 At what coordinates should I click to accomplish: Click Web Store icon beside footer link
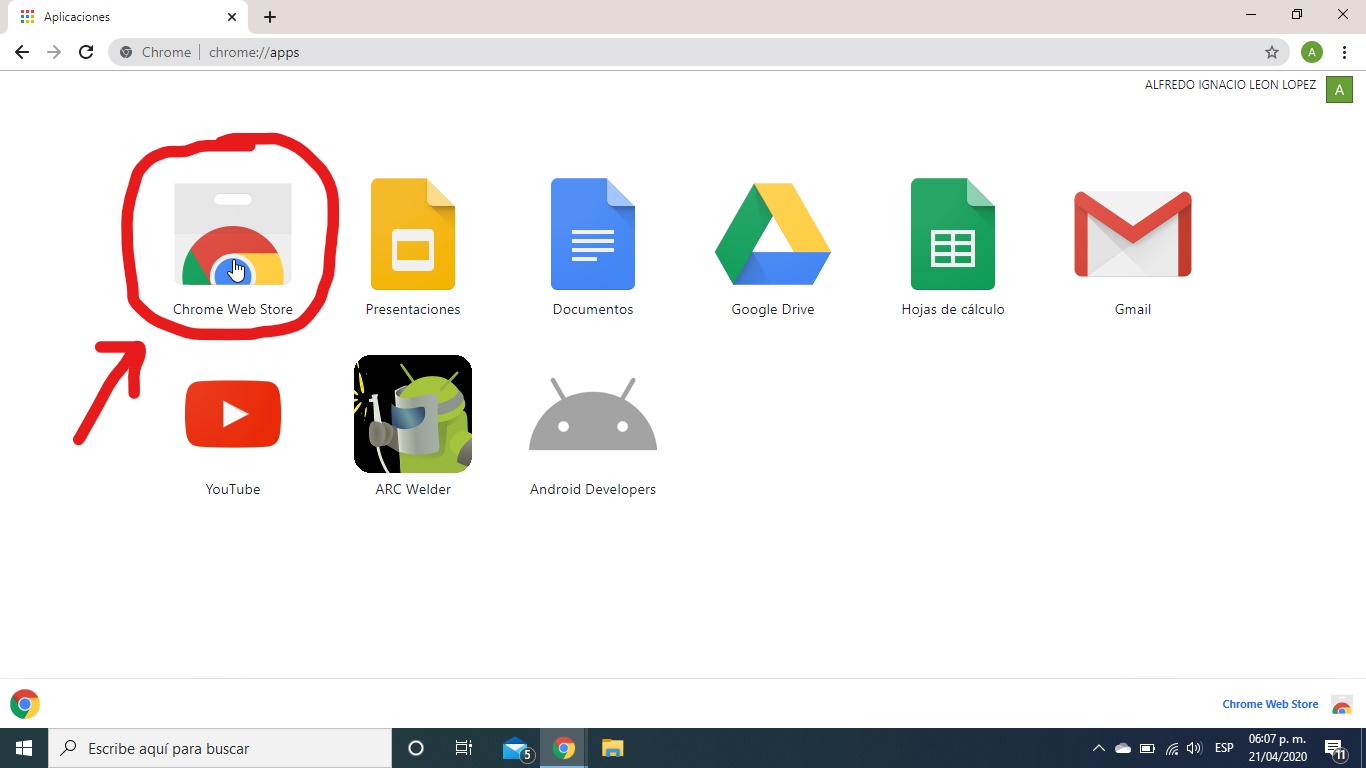1342,704
